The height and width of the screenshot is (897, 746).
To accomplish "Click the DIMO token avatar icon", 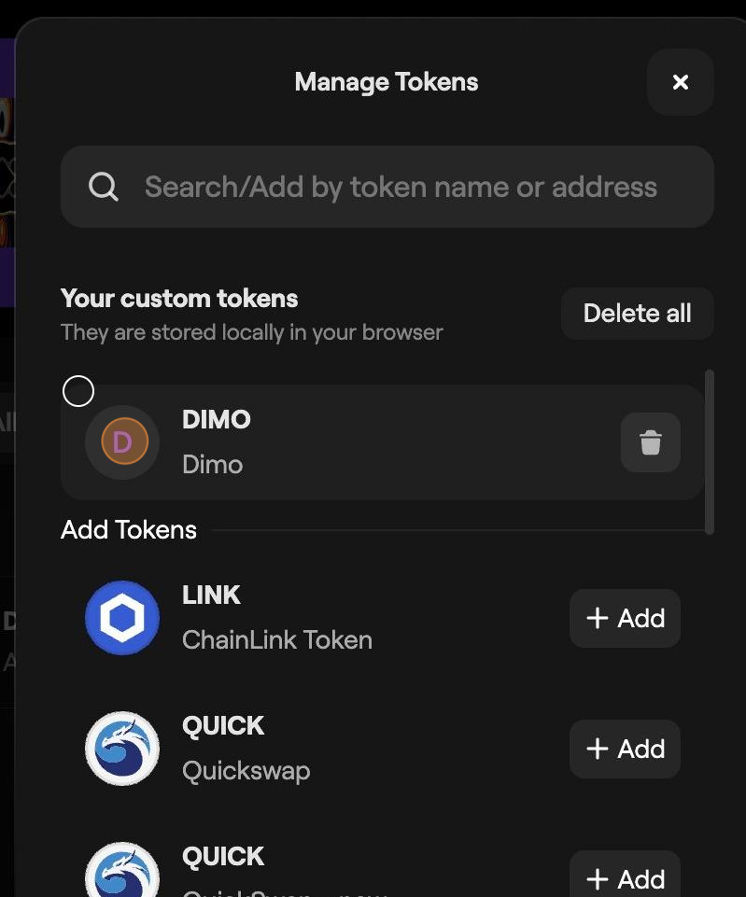I will point(122,442).
